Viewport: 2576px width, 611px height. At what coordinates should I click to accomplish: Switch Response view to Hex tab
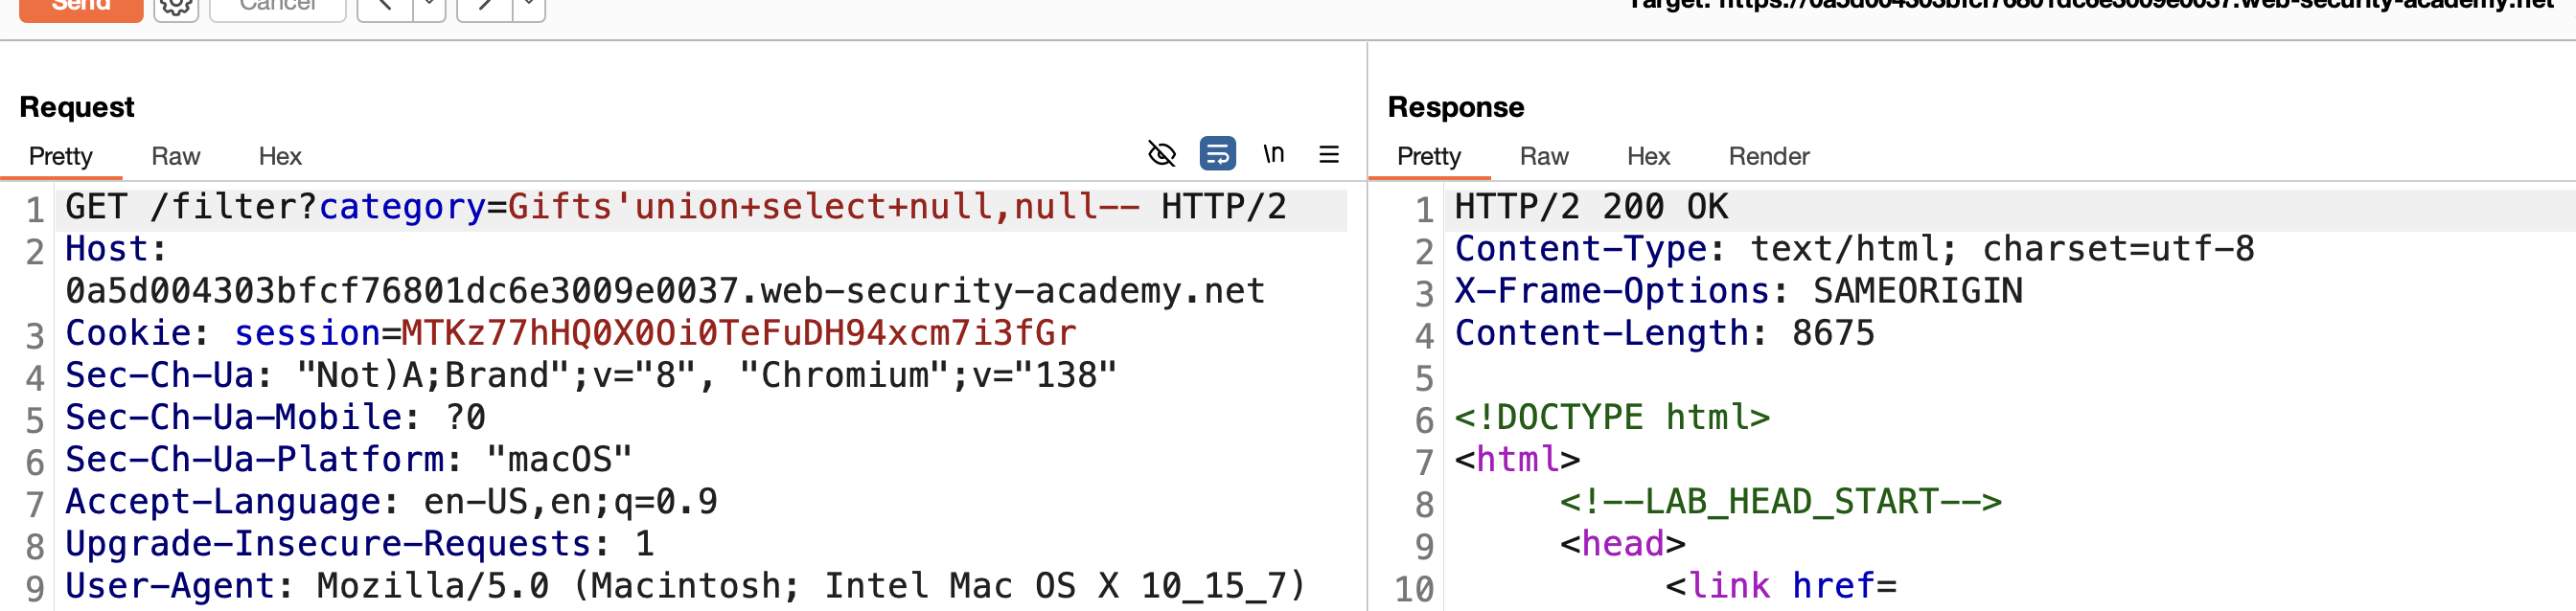[x=1648, y=156]
